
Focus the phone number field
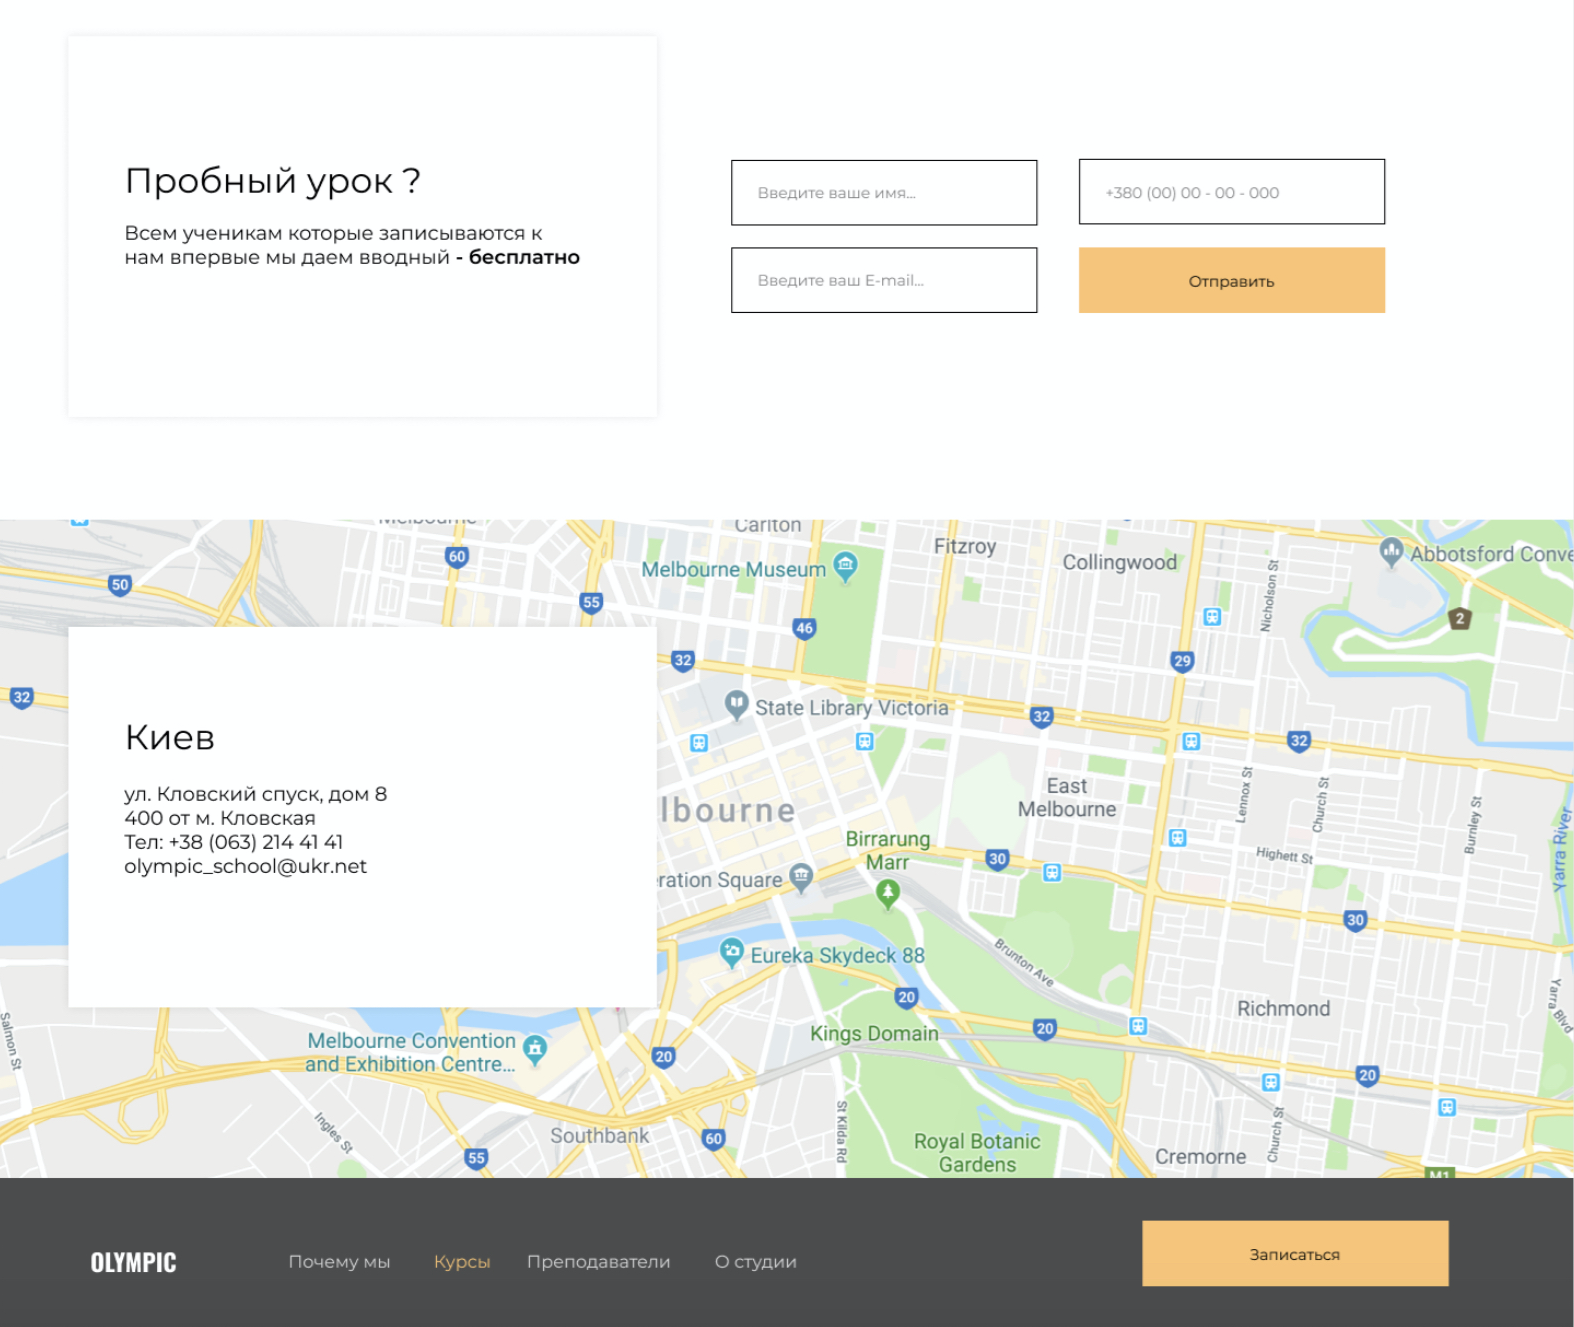(1232, 192)
